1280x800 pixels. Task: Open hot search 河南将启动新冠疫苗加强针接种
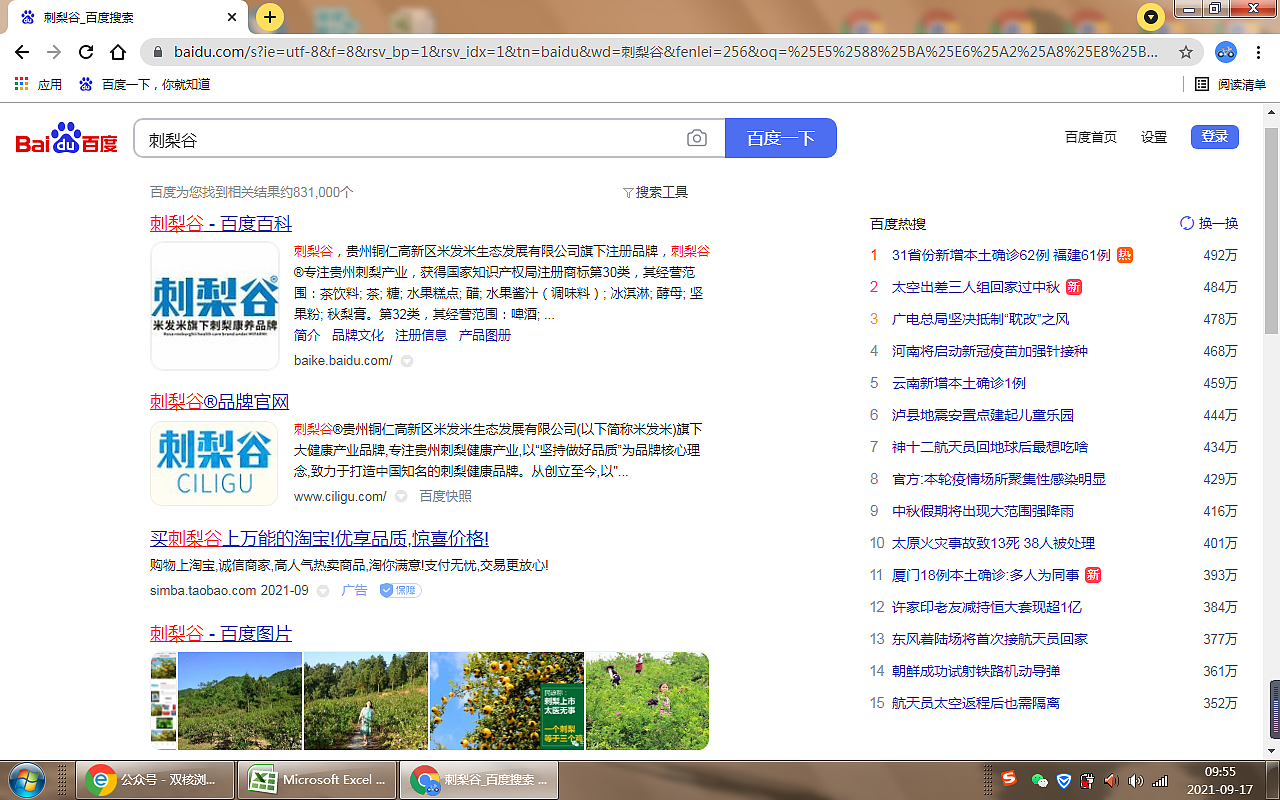(990, 351)
